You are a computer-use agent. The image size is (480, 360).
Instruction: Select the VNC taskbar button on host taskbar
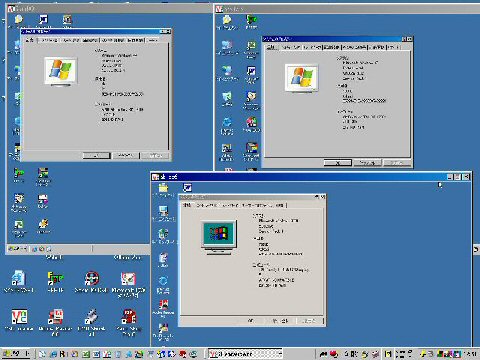coord(245,354)
